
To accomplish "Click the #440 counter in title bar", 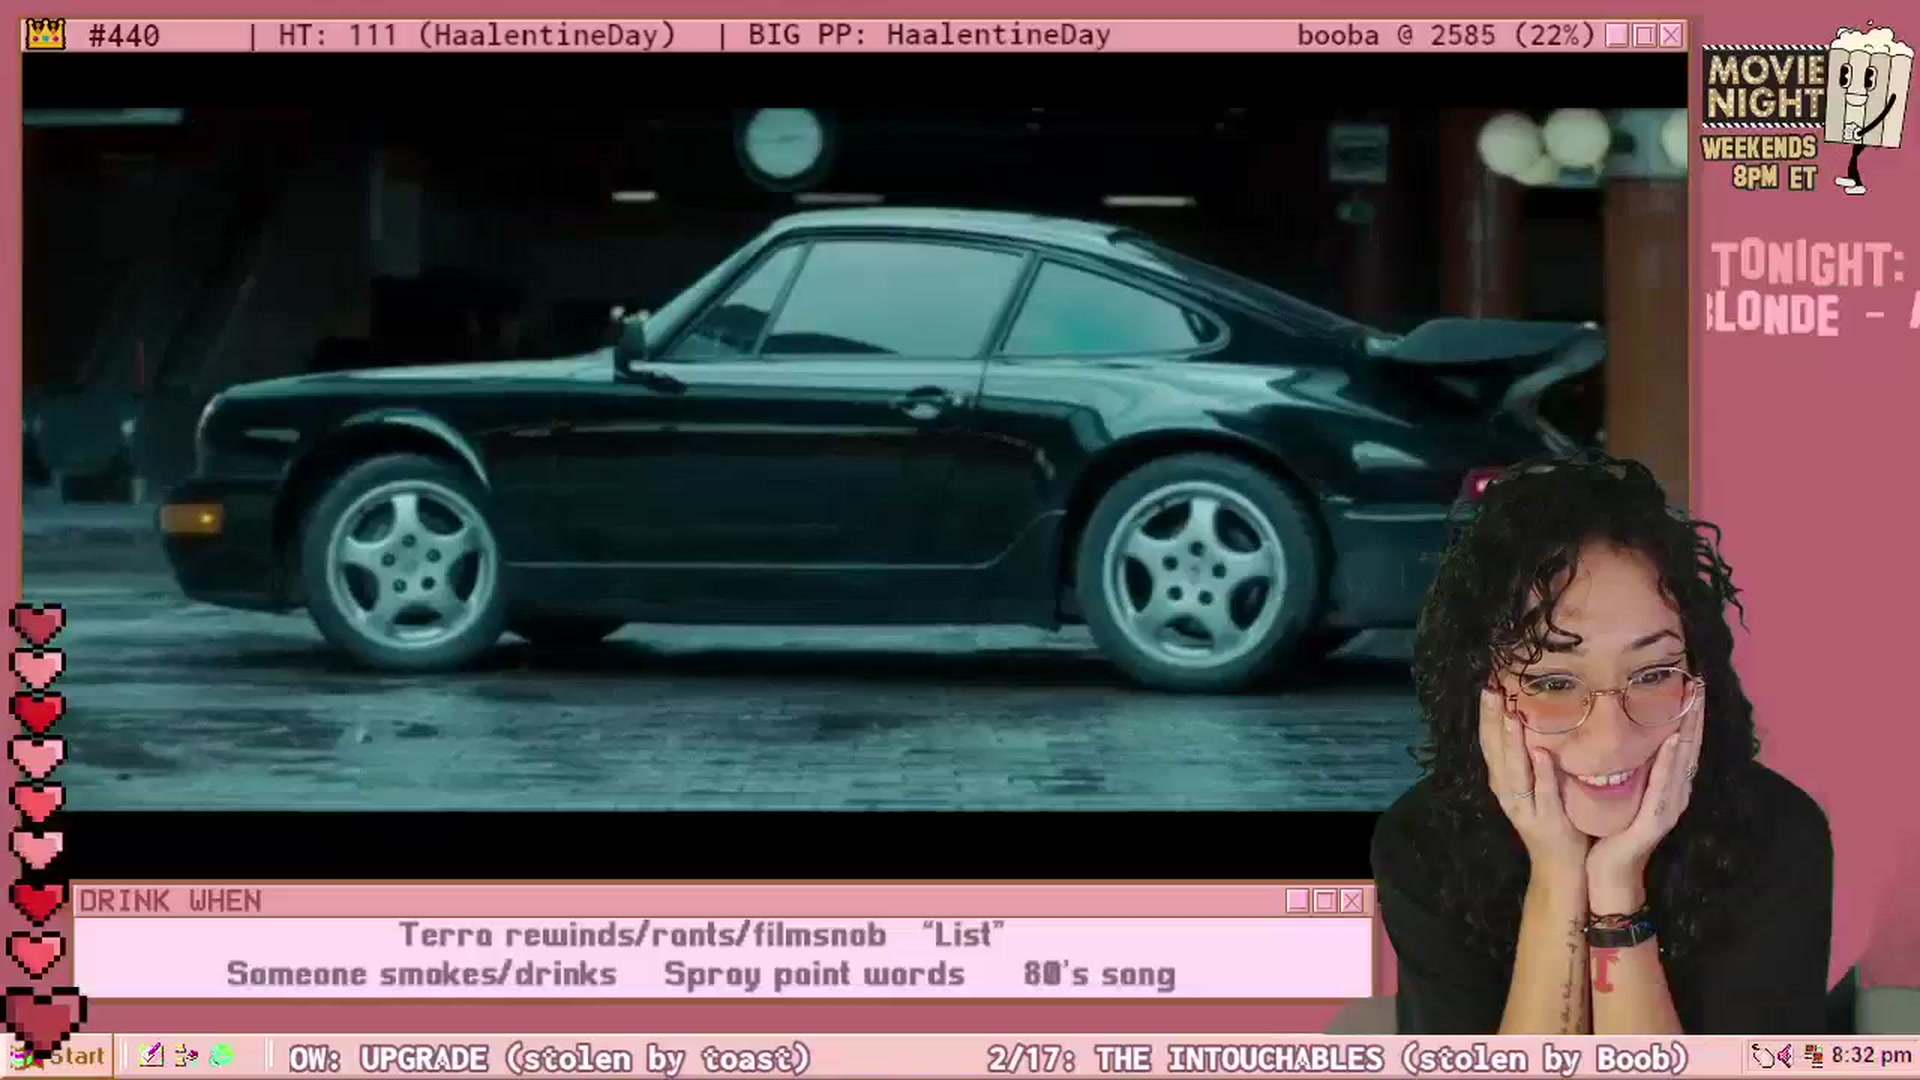I will coord(124,36).
